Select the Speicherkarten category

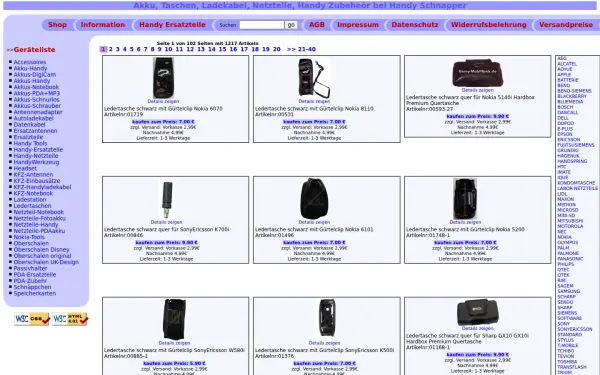tap(35, 293)
